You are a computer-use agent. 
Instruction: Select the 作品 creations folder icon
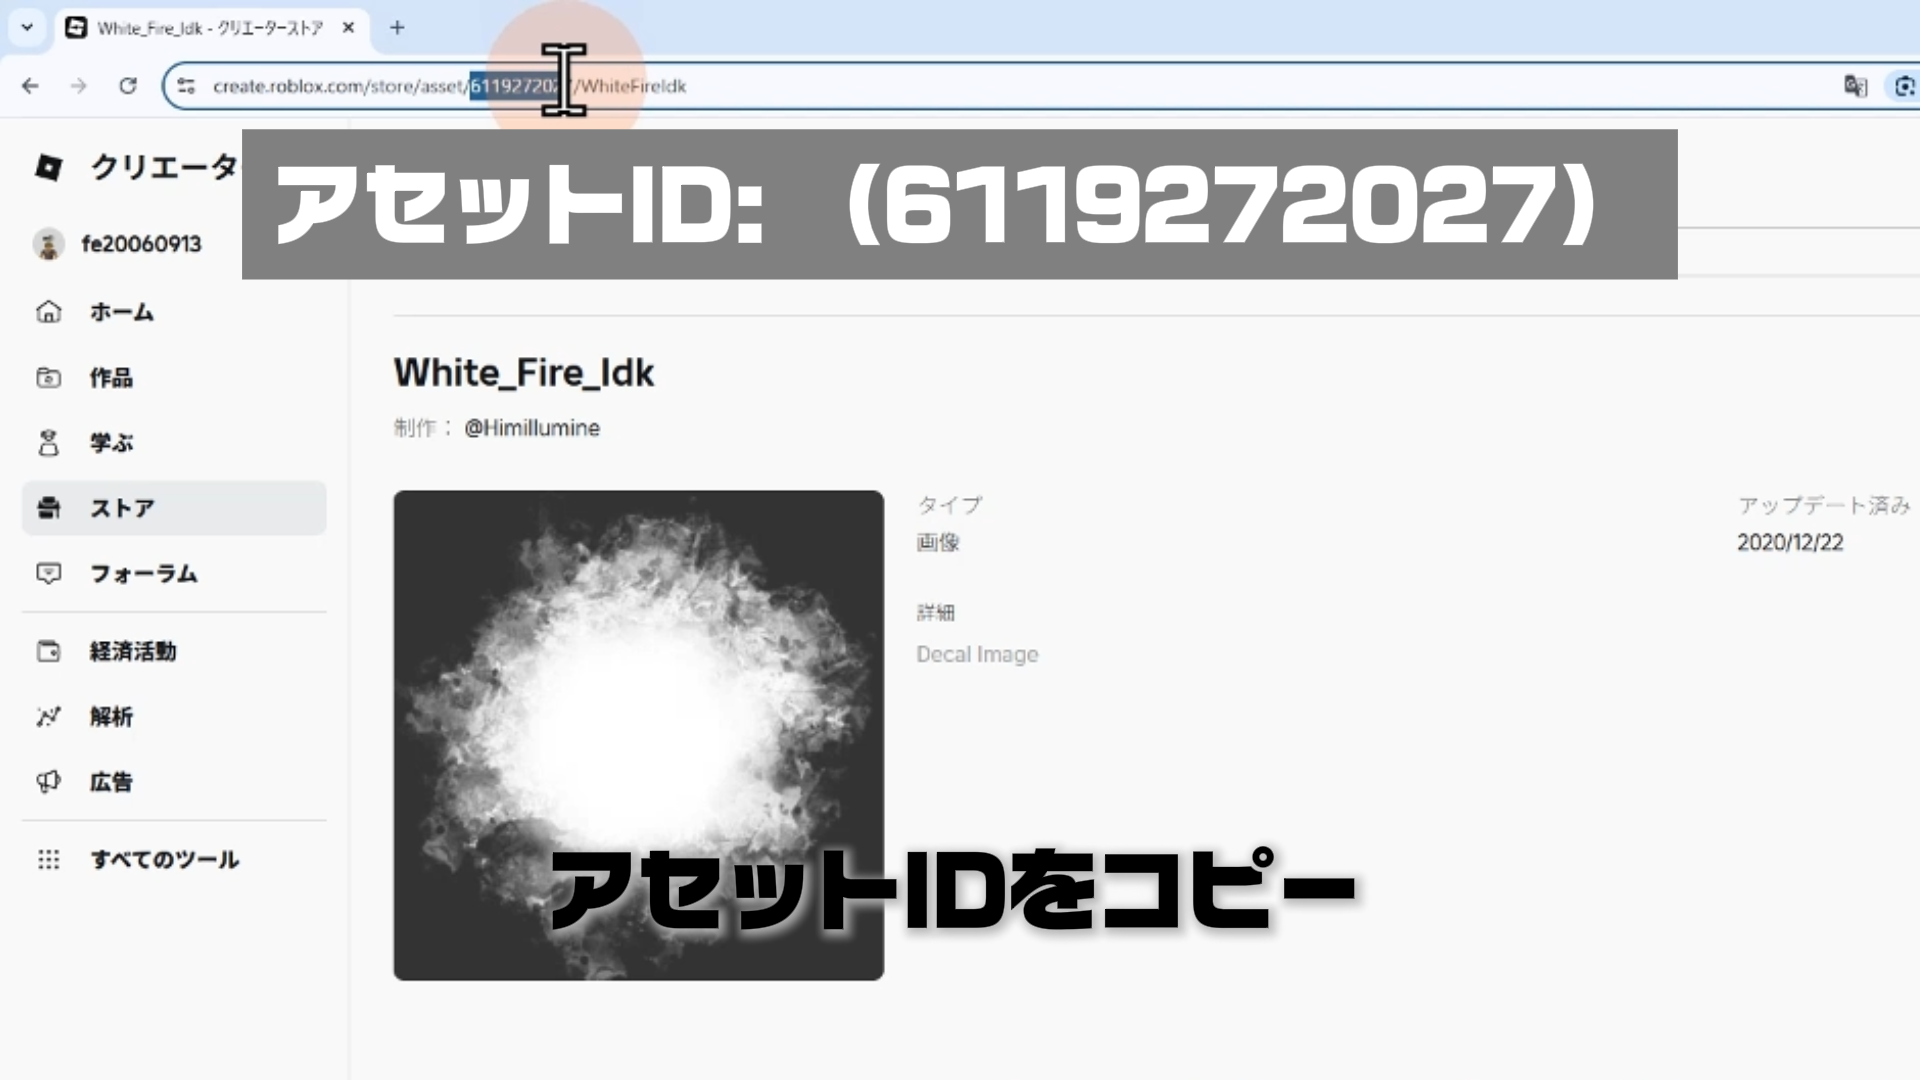48,378
